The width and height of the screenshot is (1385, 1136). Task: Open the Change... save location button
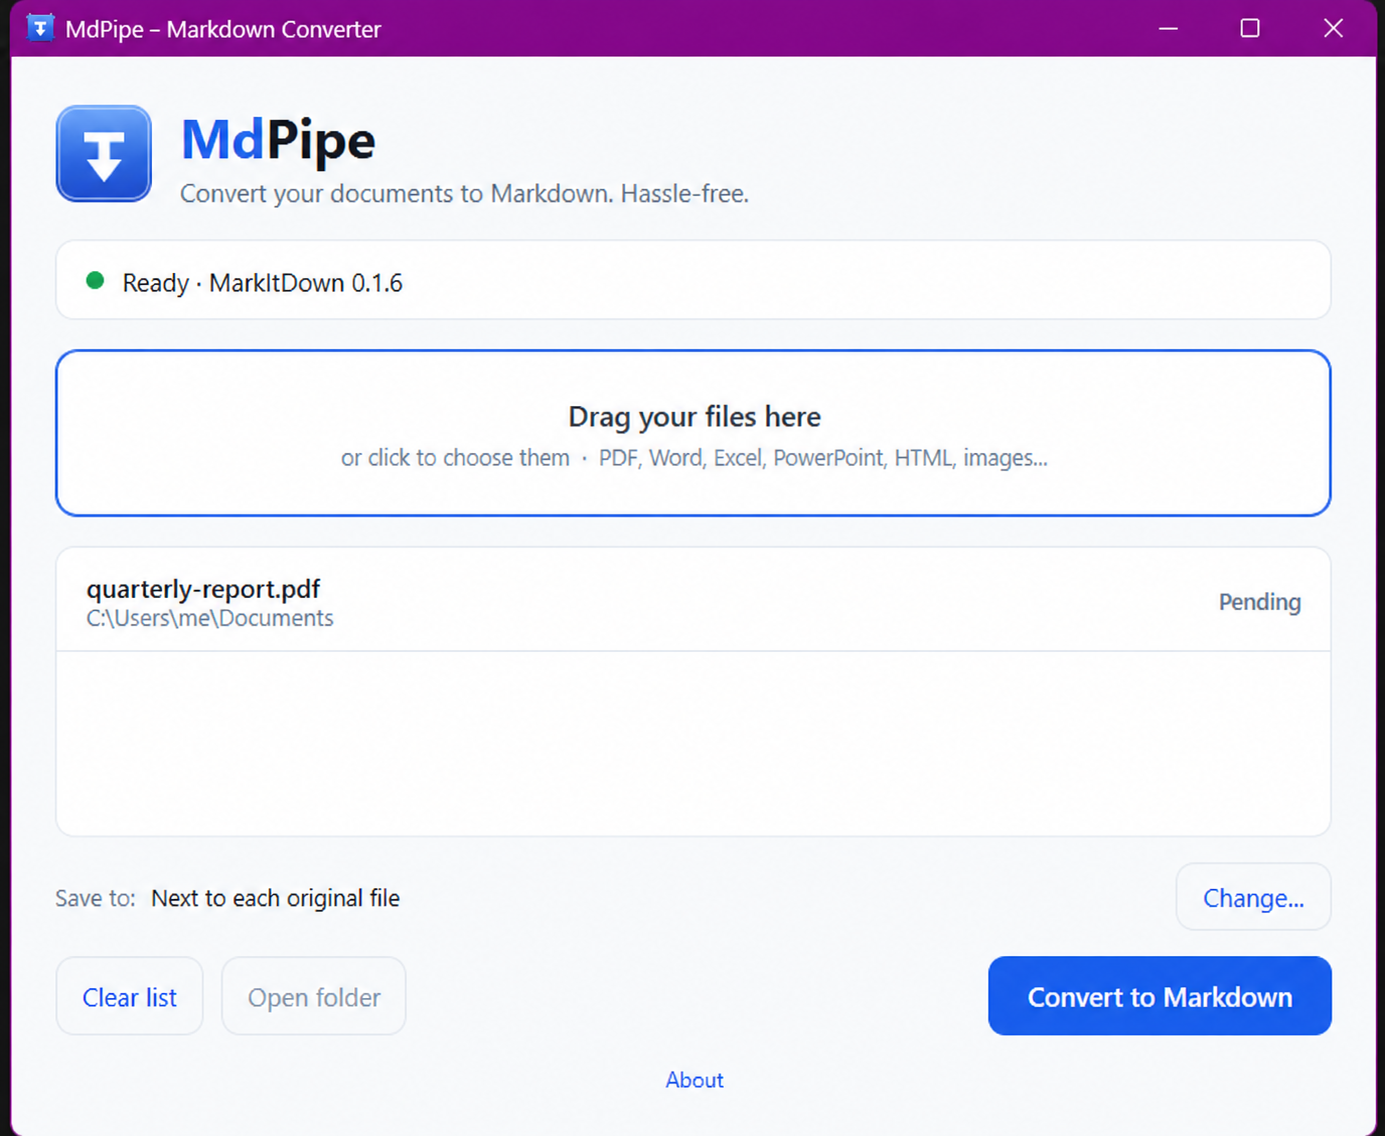1253,897
